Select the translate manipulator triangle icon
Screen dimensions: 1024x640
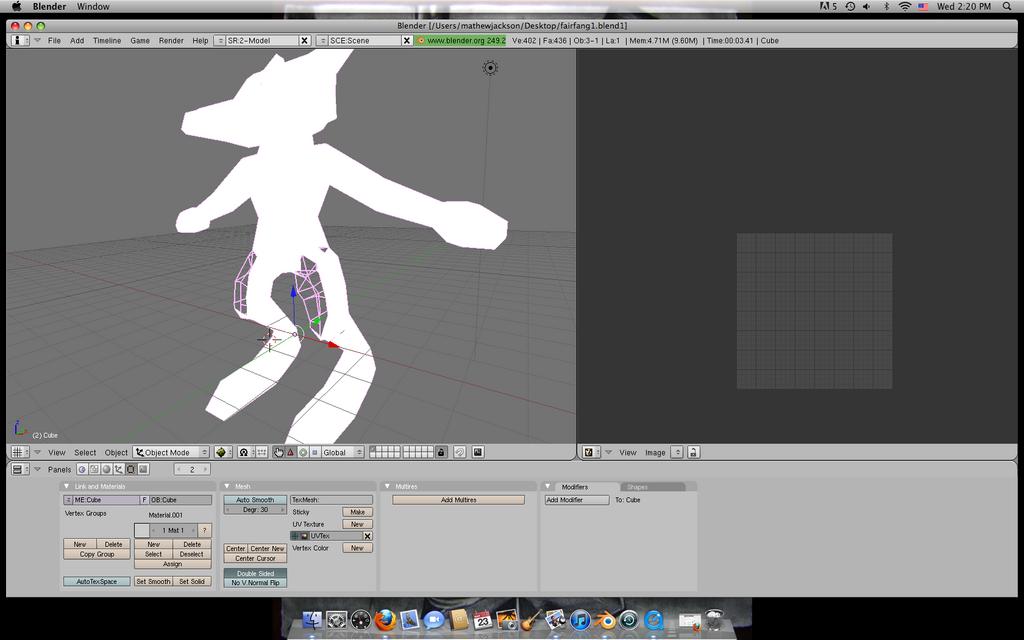(x=291, y=452)
